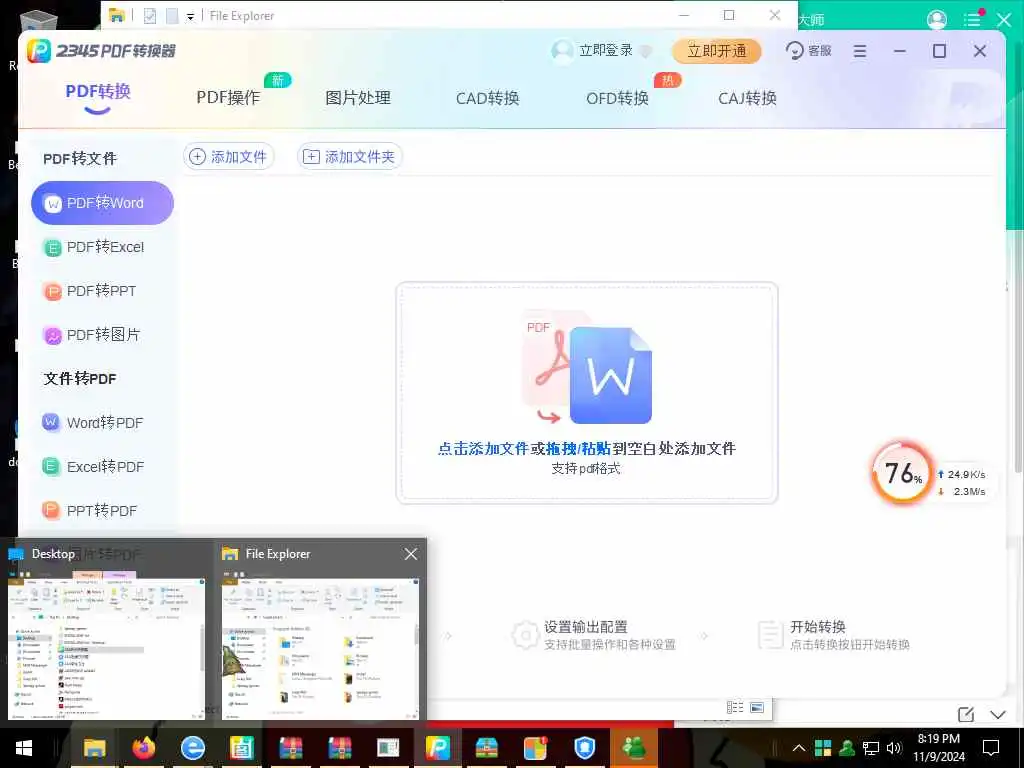Click the user avatar icon beside 立即登录
1024x768 pixels.
coord(562,51)
